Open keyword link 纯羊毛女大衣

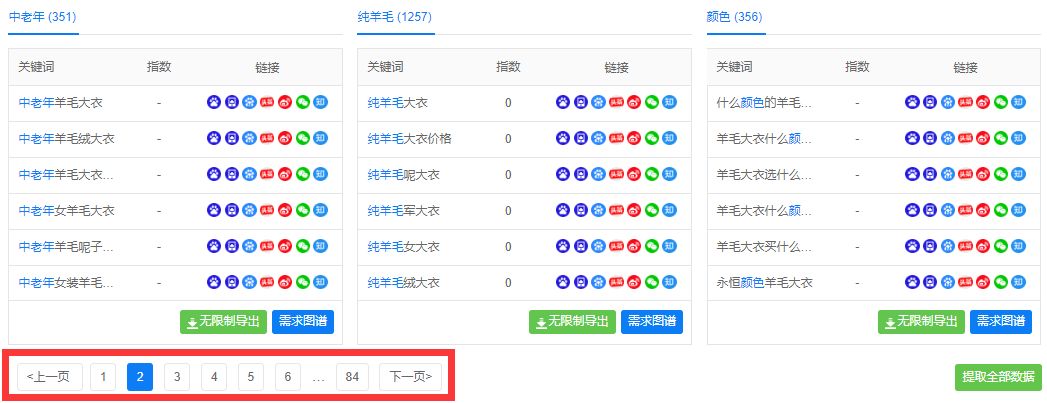[404, 247]
